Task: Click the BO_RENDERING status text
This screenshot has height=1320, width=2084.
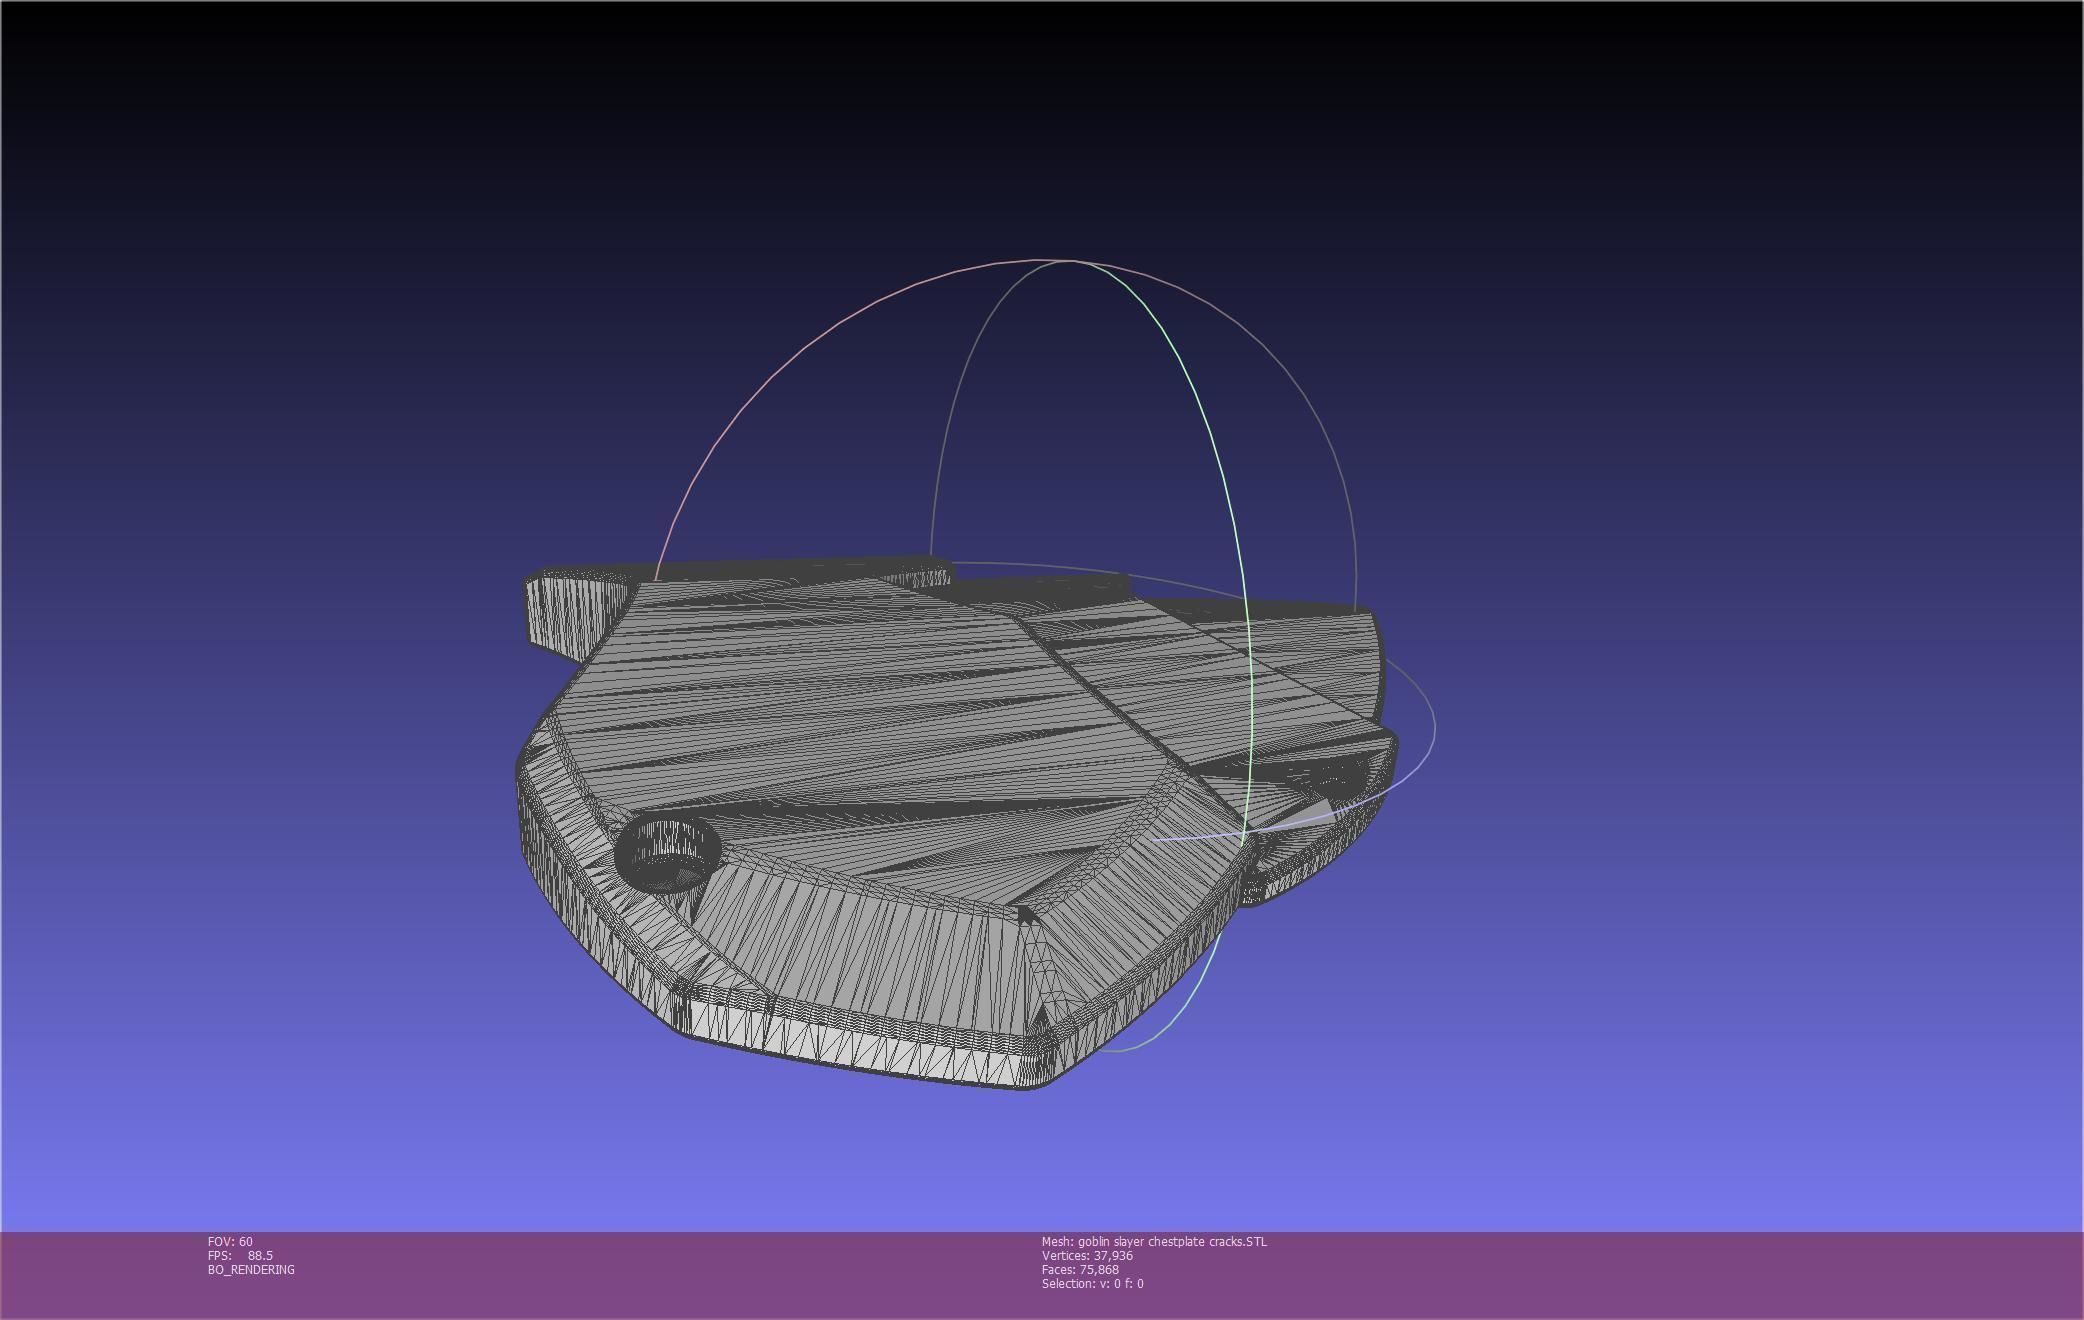Action: click(251, 1269)
